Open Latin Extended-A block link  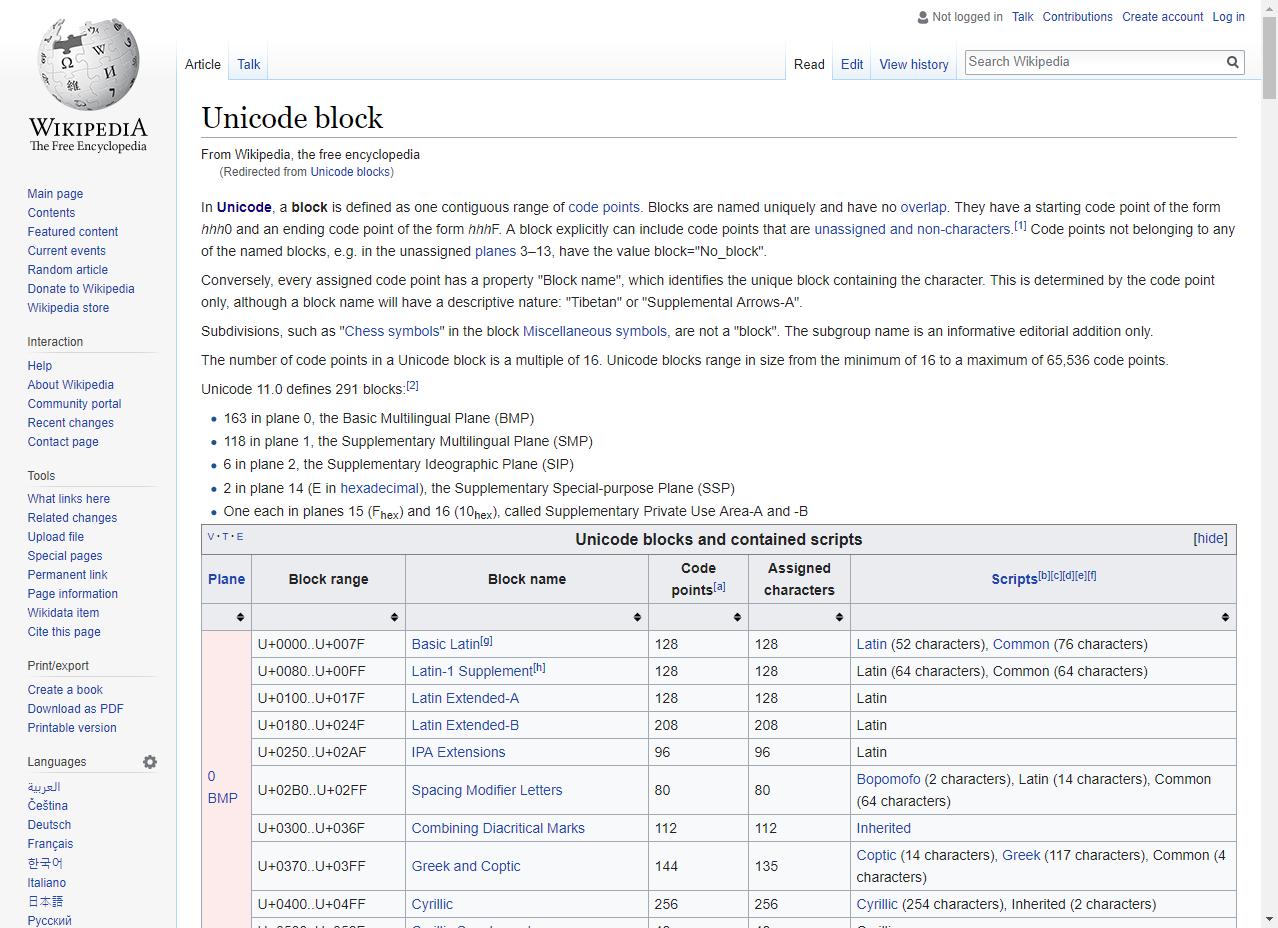465,698
